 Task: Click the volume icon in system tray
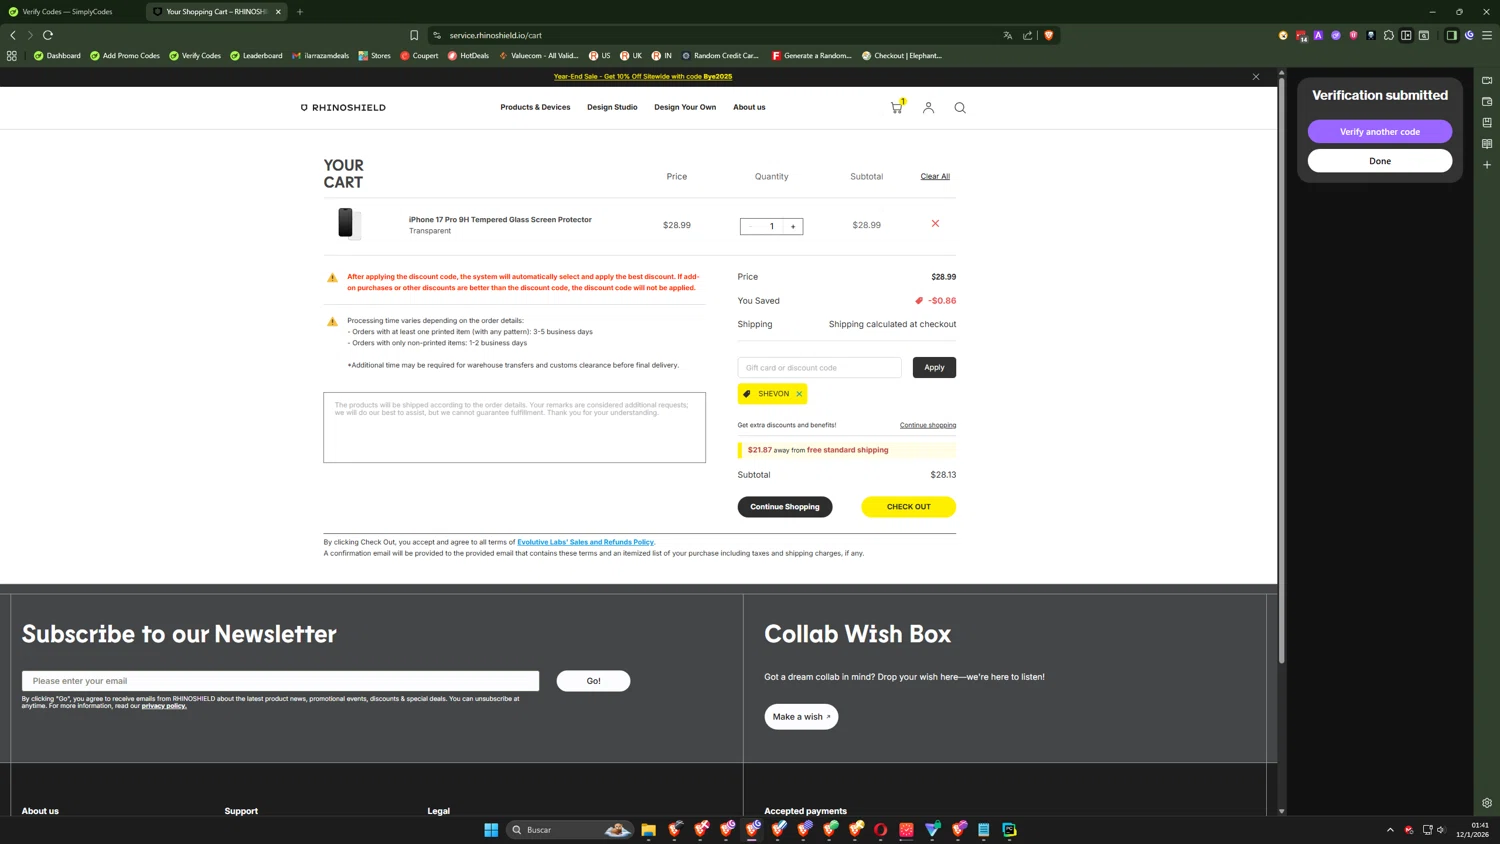(1441, 830)
